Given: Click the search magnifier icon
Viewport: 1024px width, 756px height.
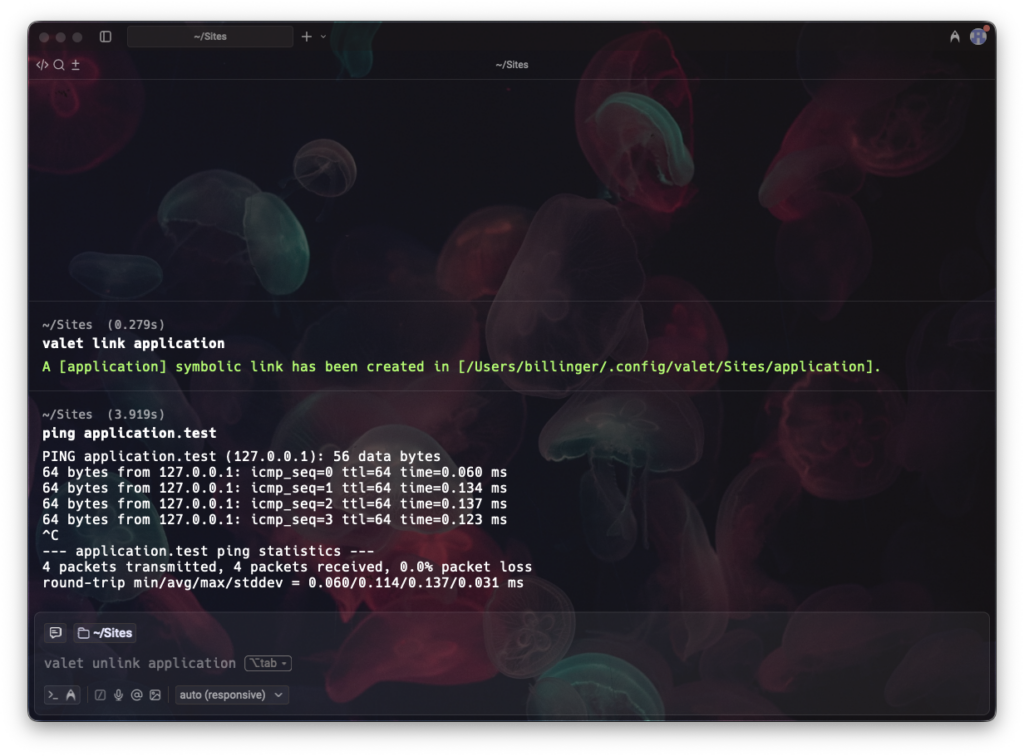Looking at the screenshot, I should (x=59, y=65).
